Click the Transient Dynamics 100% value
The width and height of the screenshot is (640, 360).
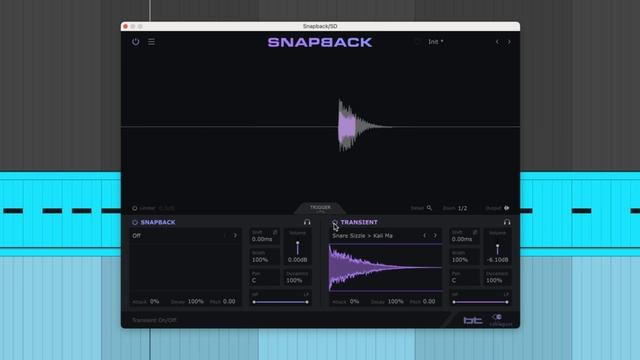pos(494,280)
